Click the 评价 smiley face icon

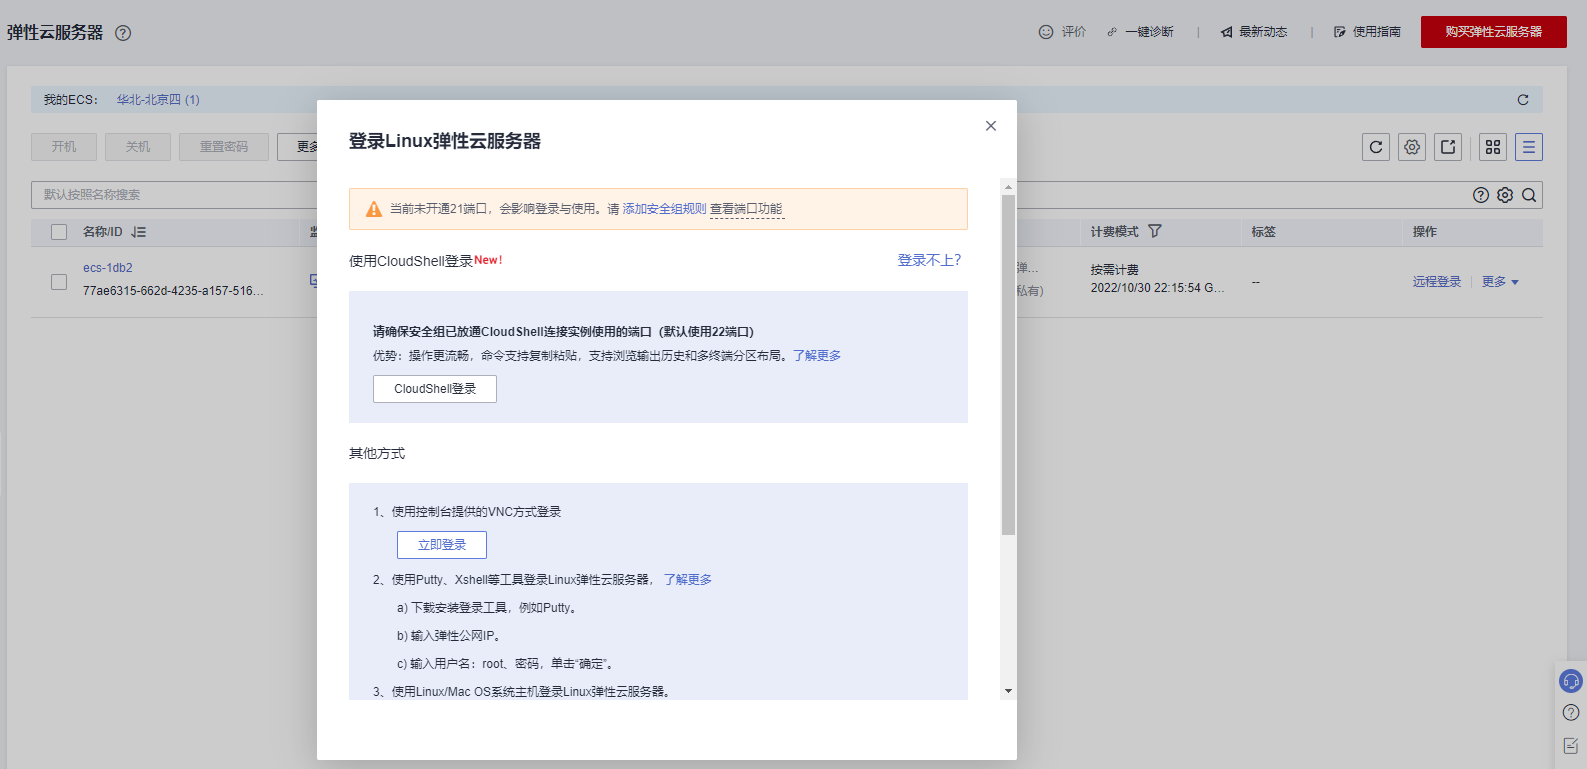coord(1046,32)
